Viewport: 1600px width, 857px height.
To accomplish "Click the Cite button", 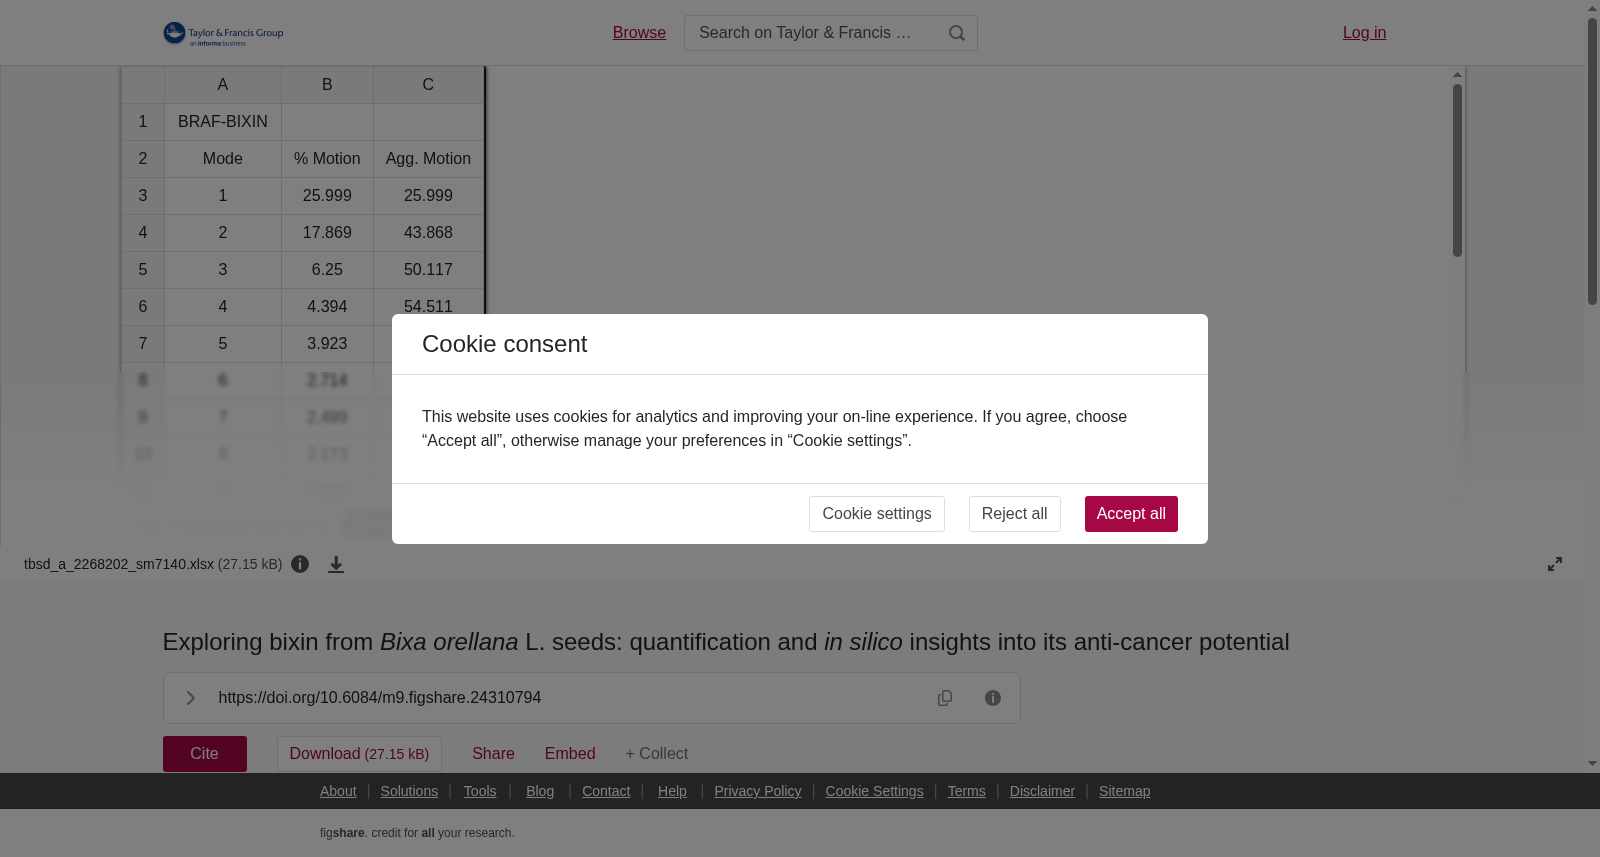I will (205, 754).
